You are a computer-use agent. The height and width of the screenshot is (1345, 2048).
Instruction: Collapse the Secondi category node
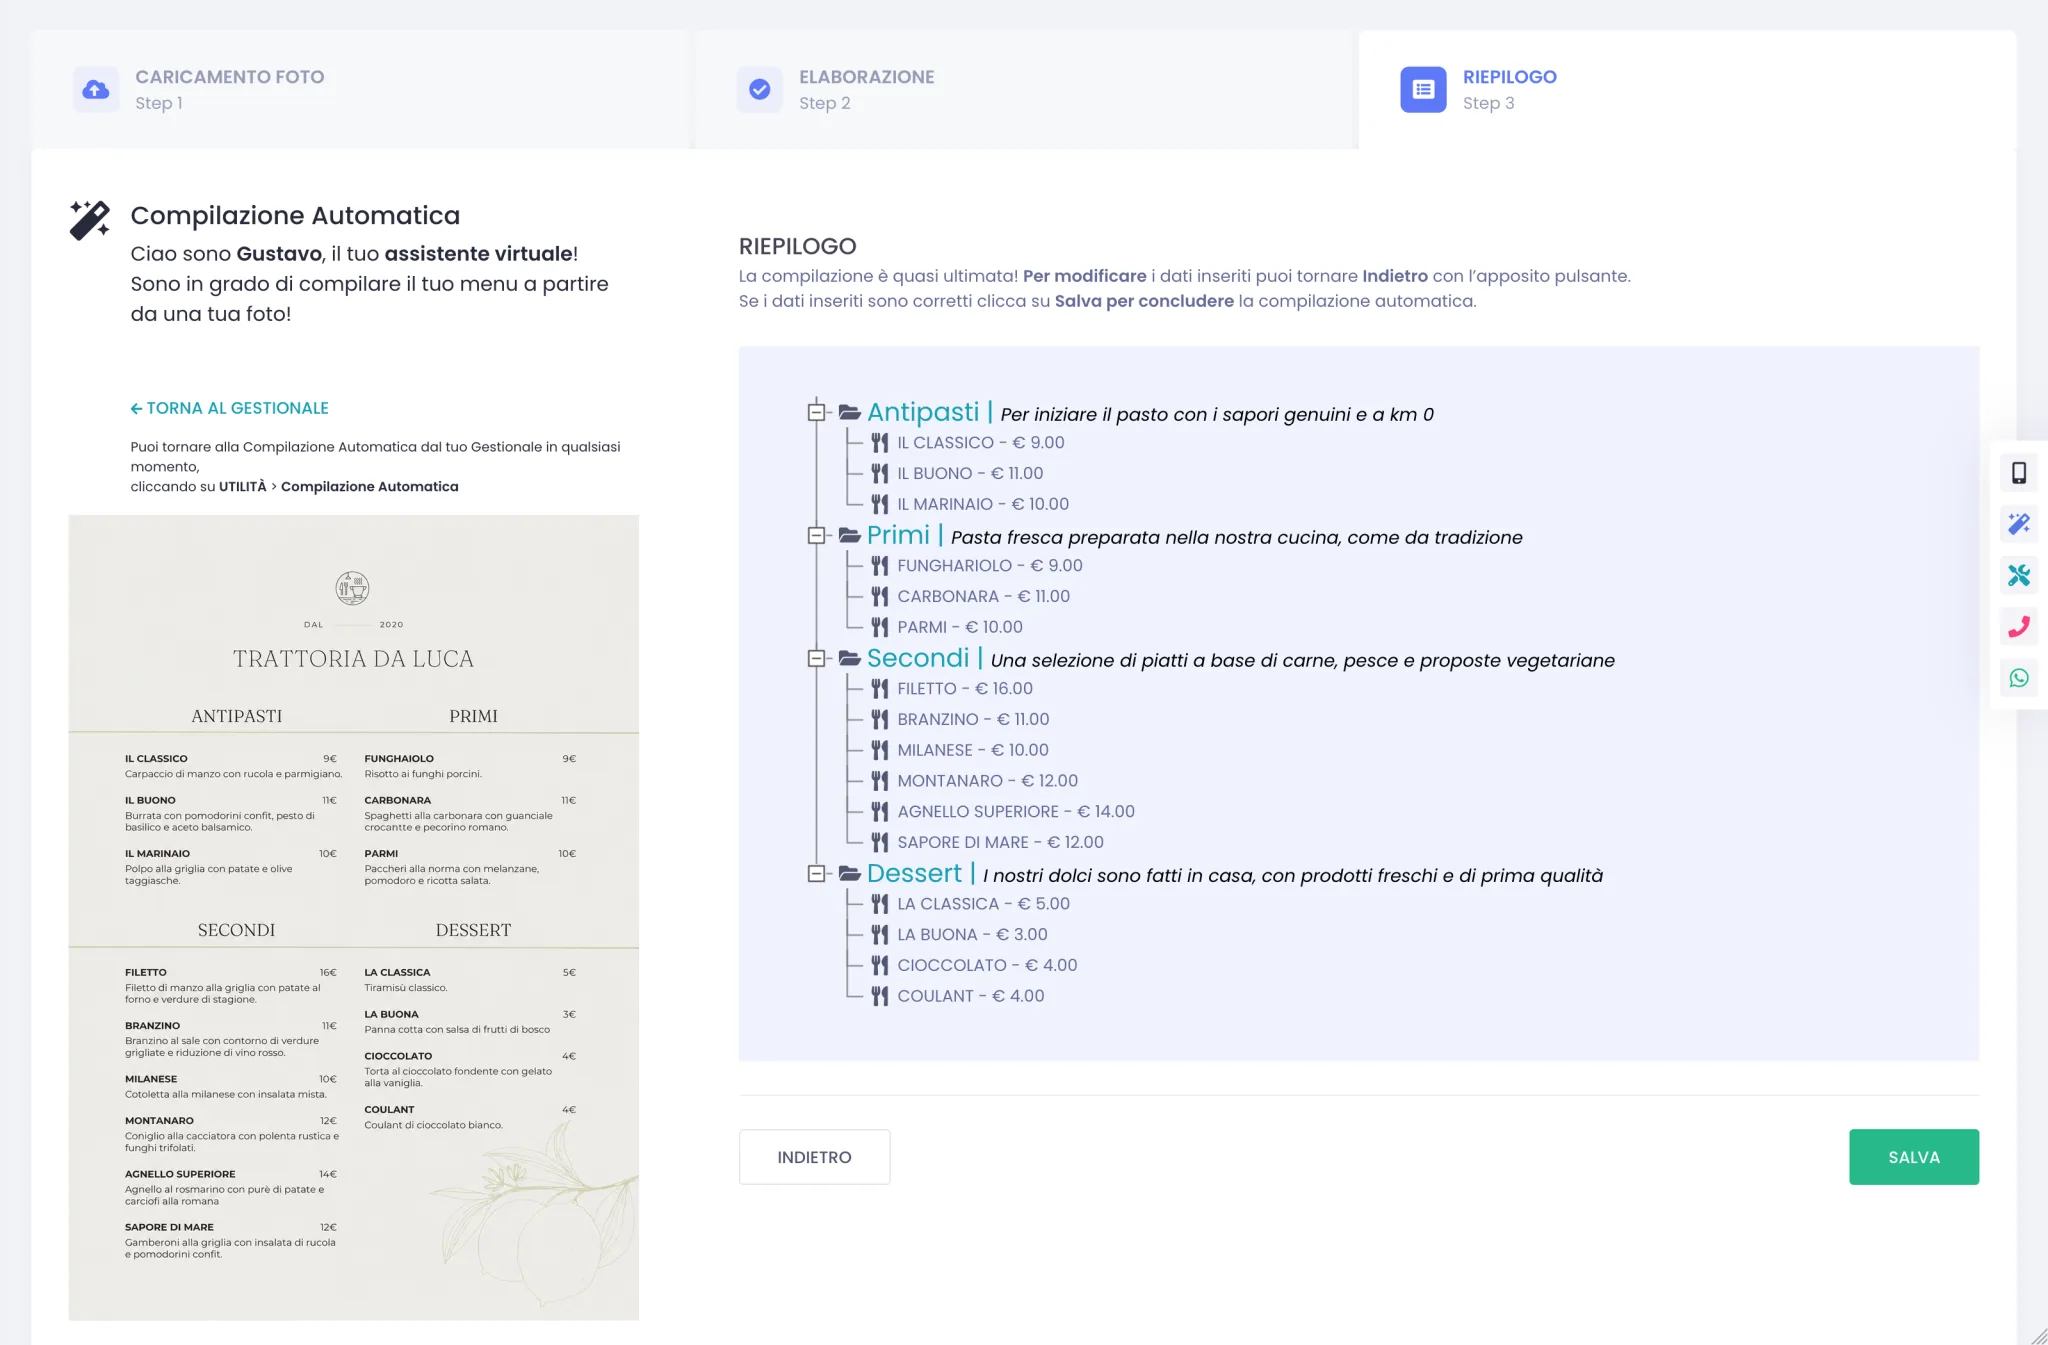816,658
